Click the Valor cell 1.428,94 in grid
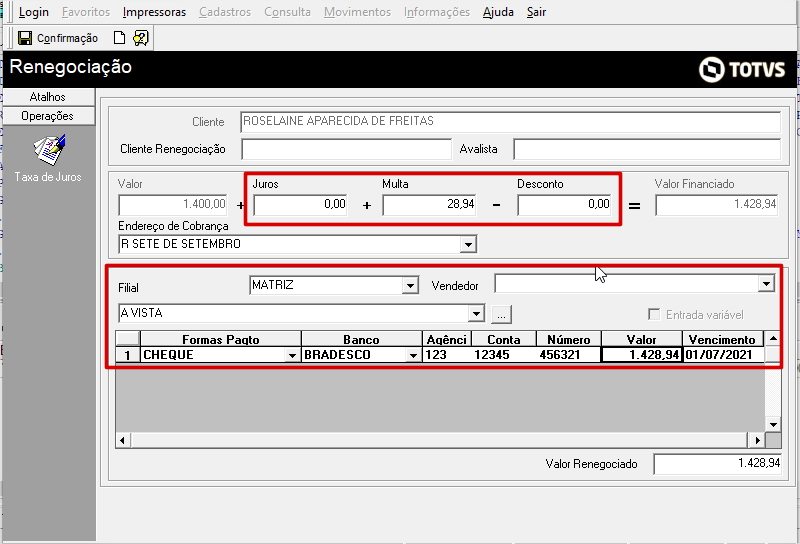Screen dimensions: 800x544 [642, 355]
